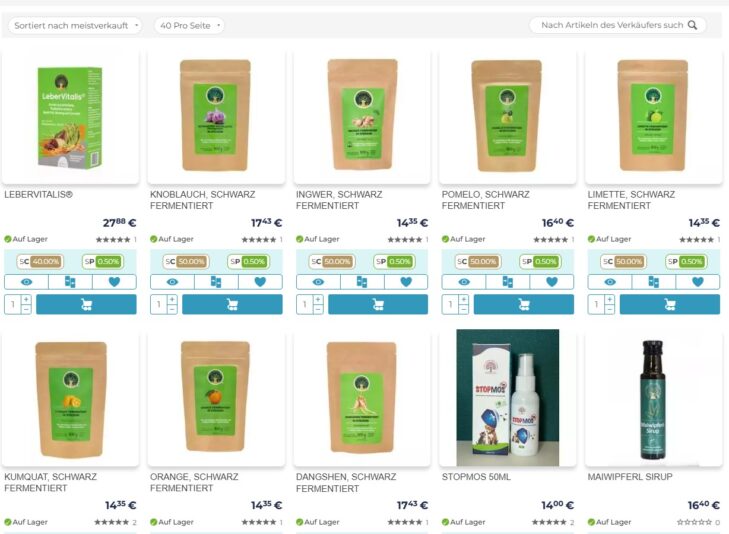Click the eye quick-view icon for Knoblauch
Screen dimensions: 729x534
tap(172, 282)
